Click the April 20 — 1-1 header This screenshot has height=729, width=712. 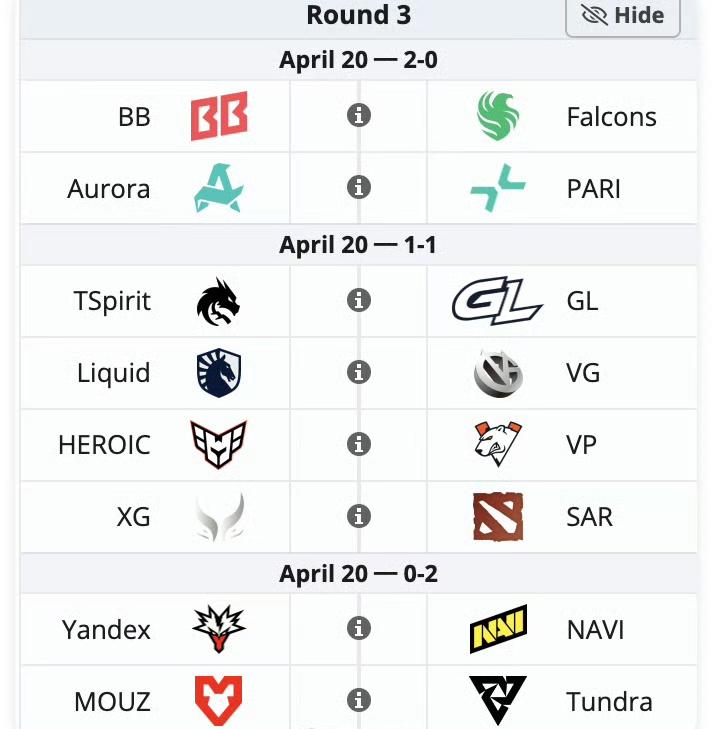click(x=358, y=245)
